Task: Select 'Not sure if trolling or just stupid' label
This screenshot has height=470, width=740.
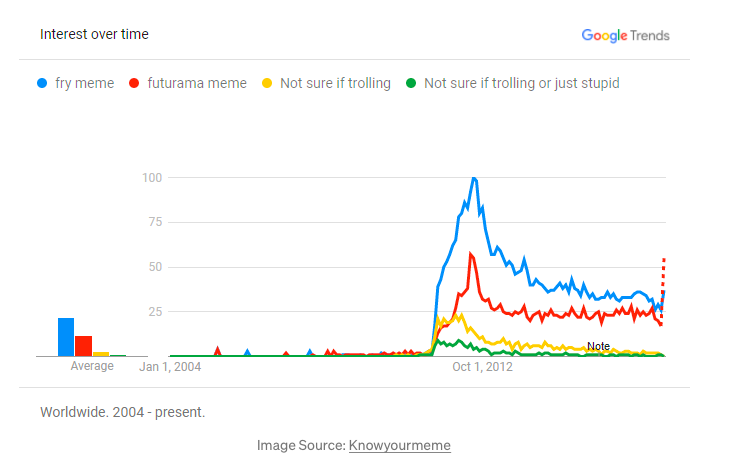Action: [x=521, y=83]
